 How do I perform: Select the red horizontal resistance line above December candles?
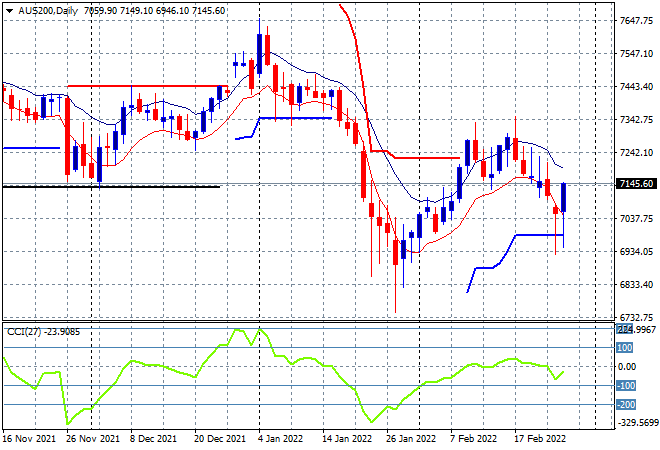(148, 86)
